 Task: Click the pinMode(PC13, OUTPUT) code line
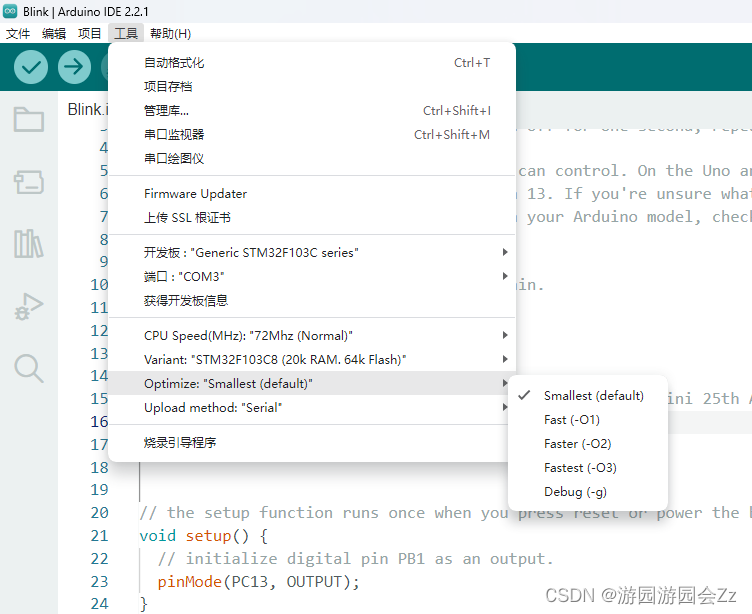(258, 582)
